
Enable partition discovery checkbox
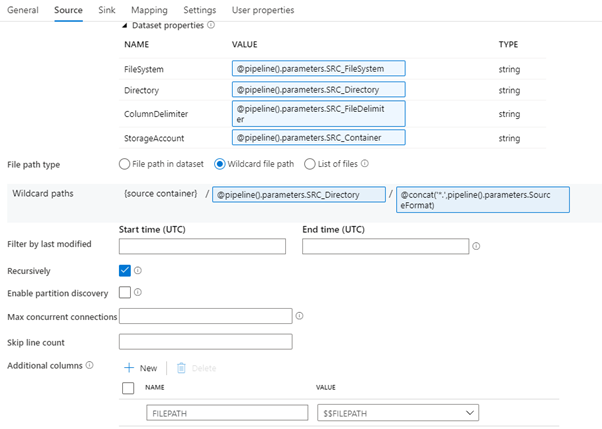[x=125, y=292]
